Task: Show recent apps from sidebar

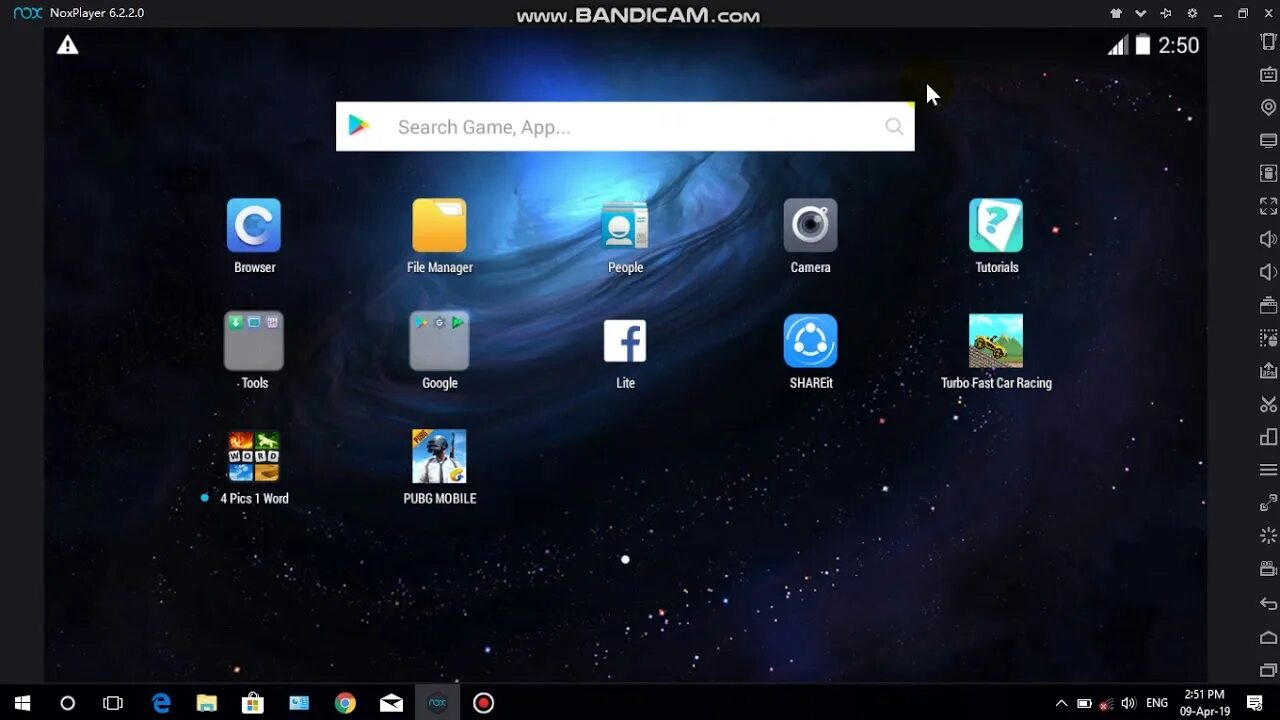Action: [x=1268, y=670]
